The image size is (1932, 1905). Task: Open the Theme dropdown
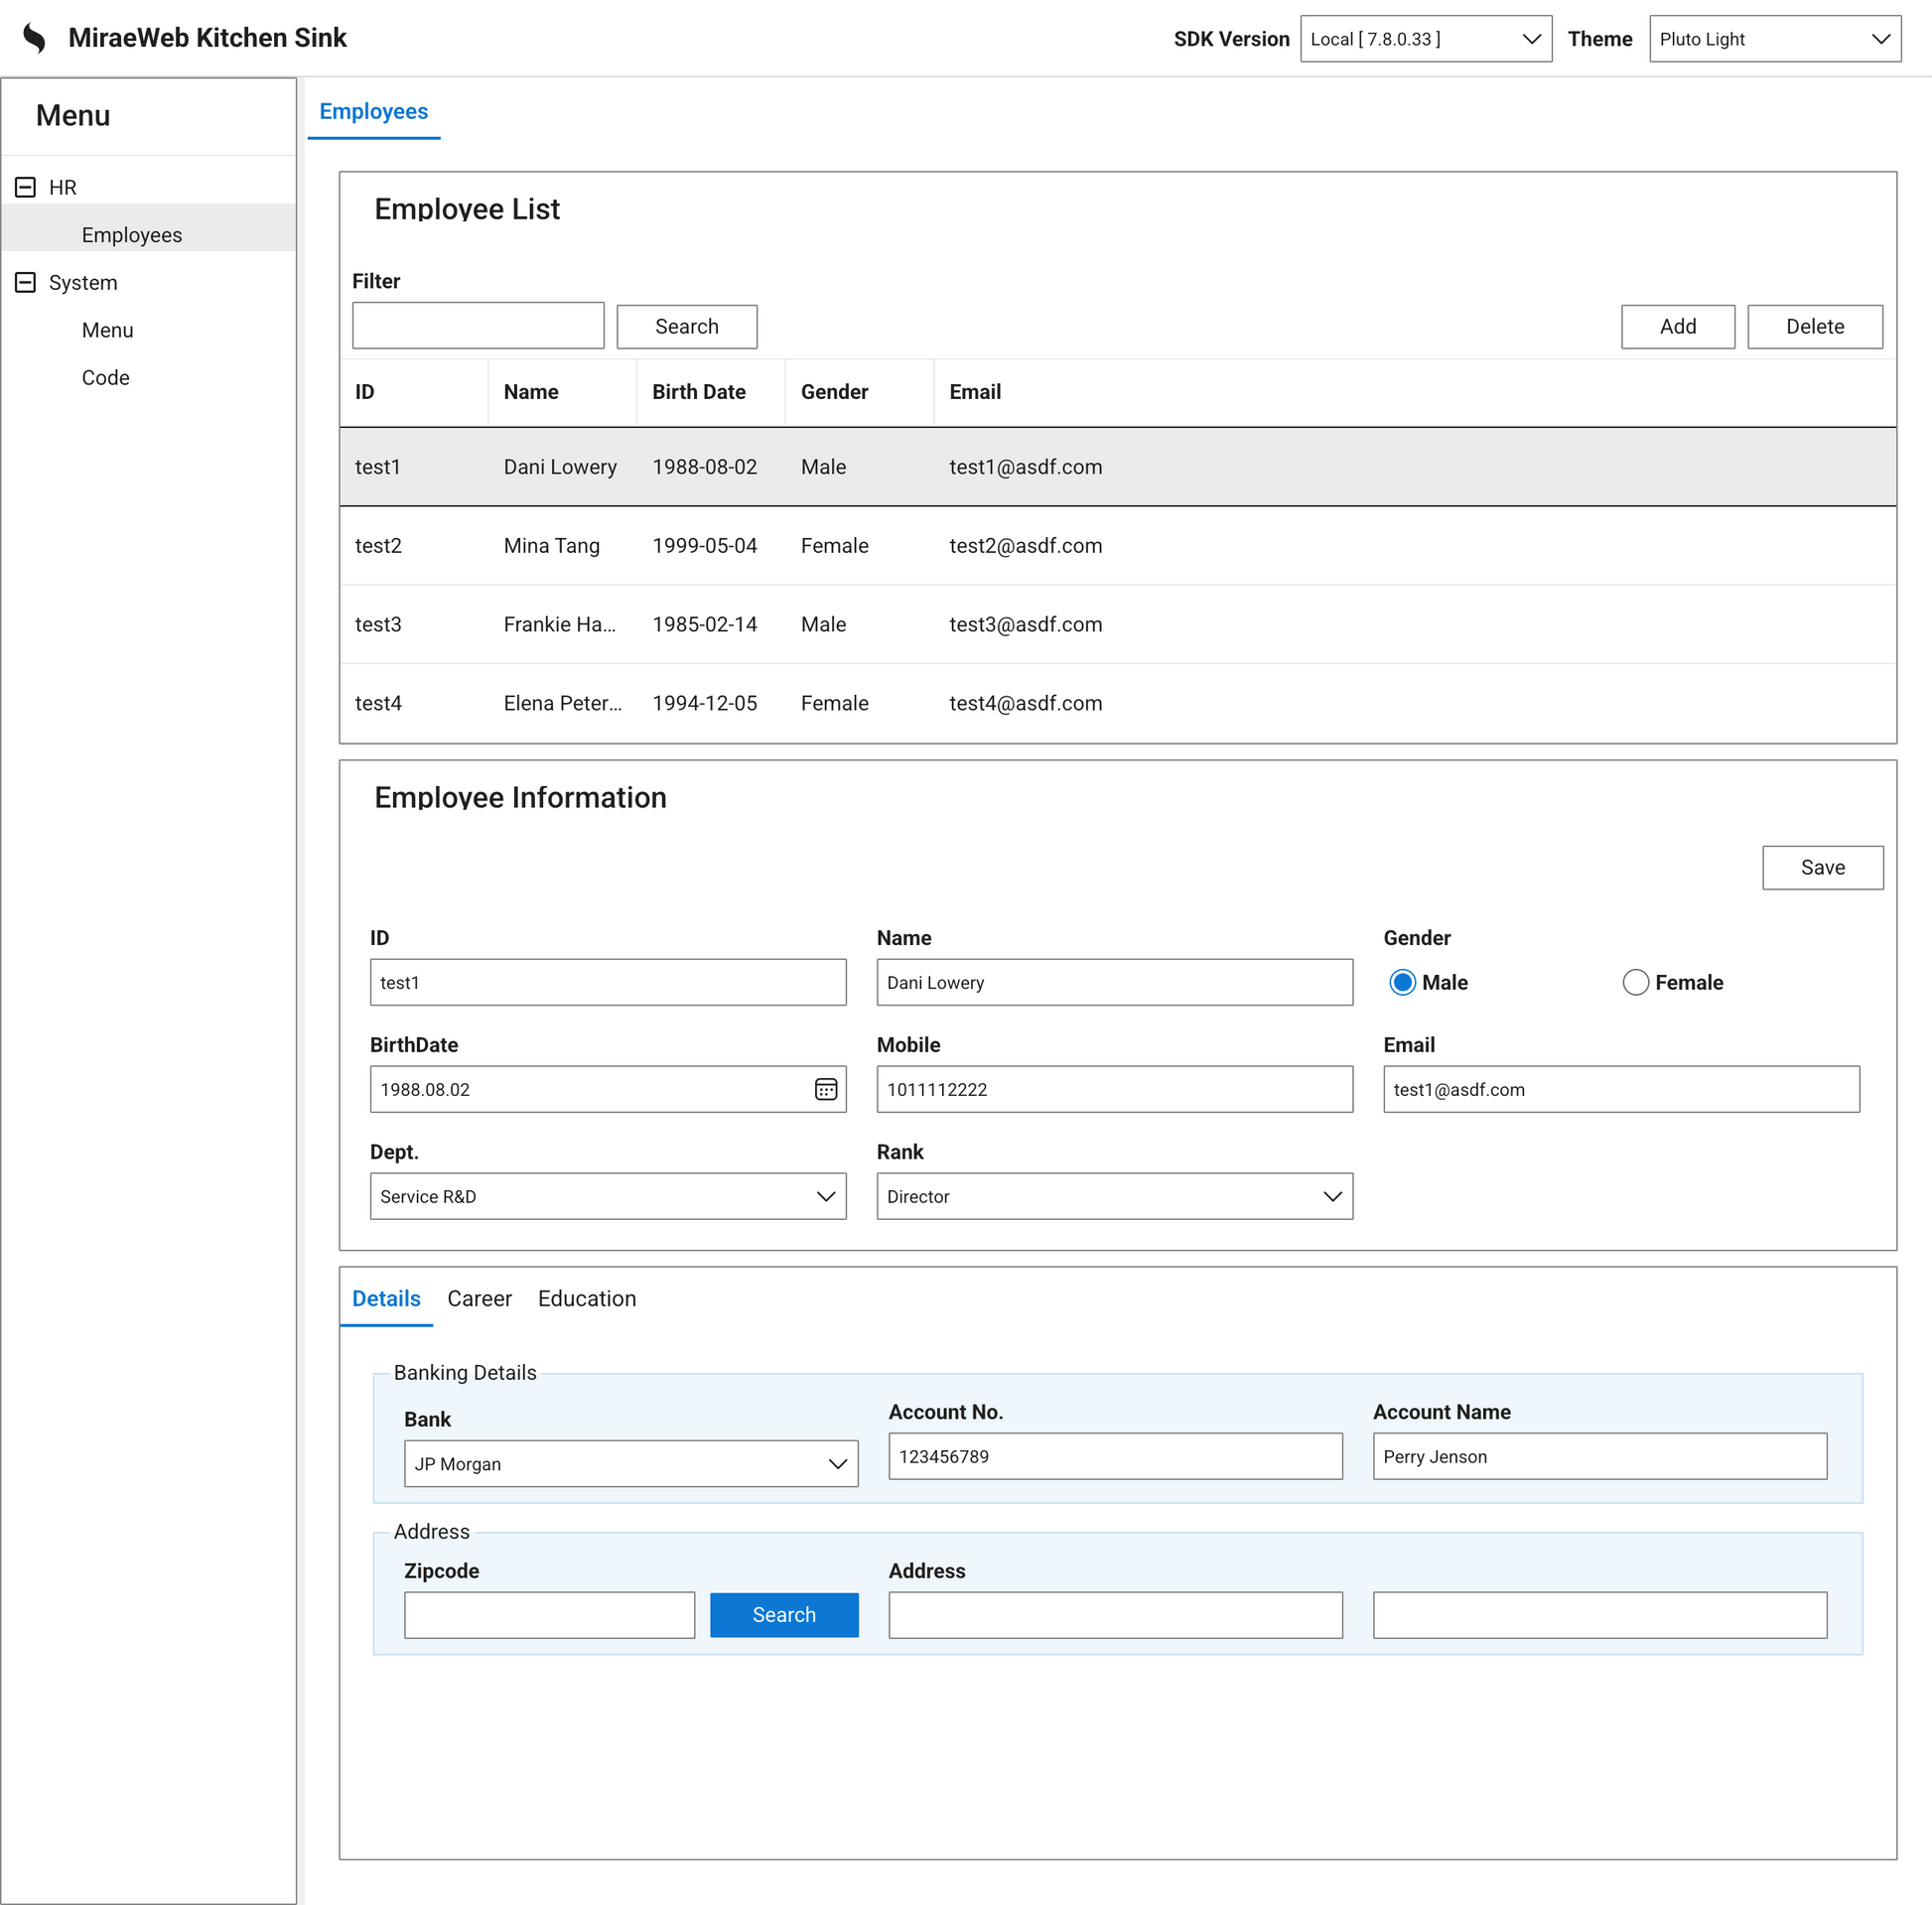point(1774,39)
